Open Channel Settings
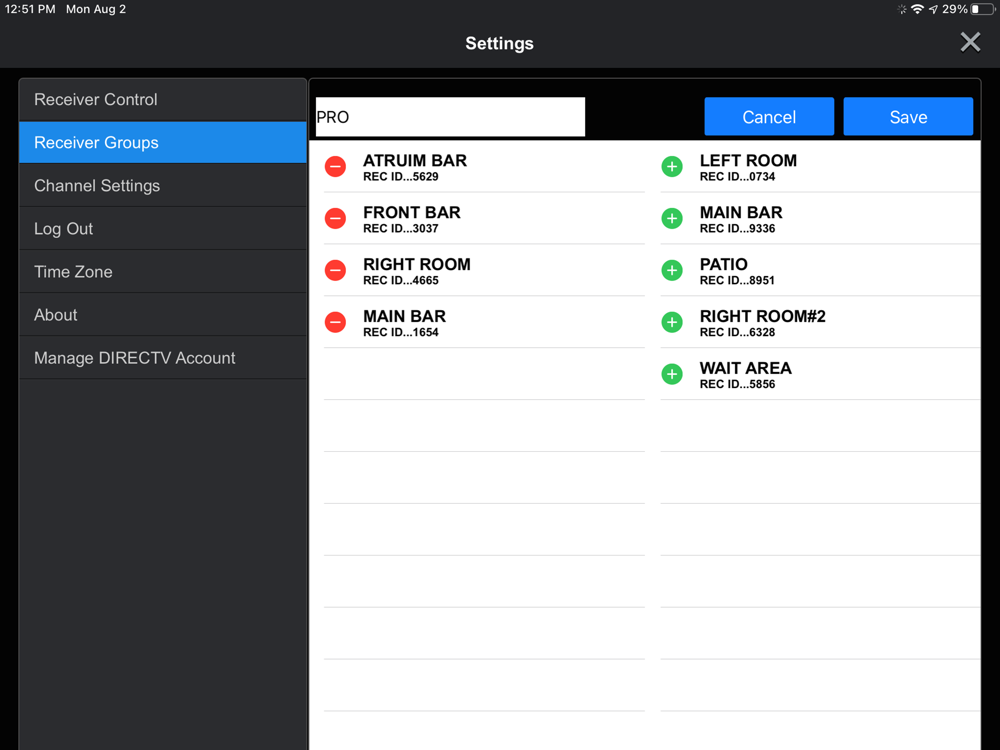Image resolution: width=1000 pixels, height=750 pixels. [163, 186]
